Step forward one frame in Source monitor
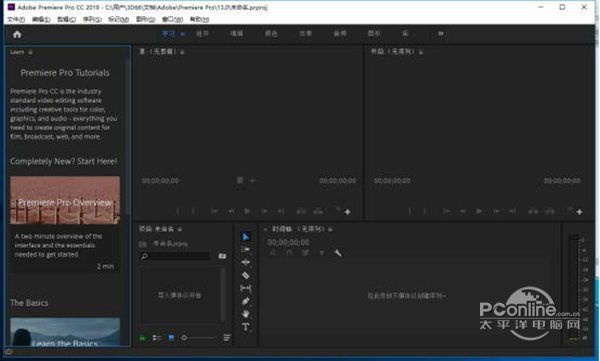 click(x=264, y=211)
